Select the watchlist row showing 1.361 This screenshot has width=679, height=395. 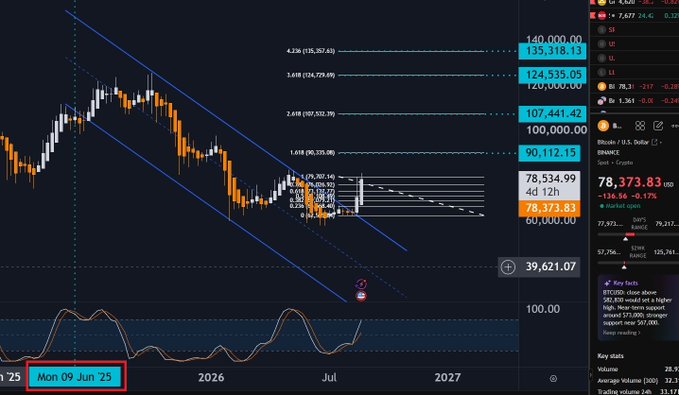[635, 100]
